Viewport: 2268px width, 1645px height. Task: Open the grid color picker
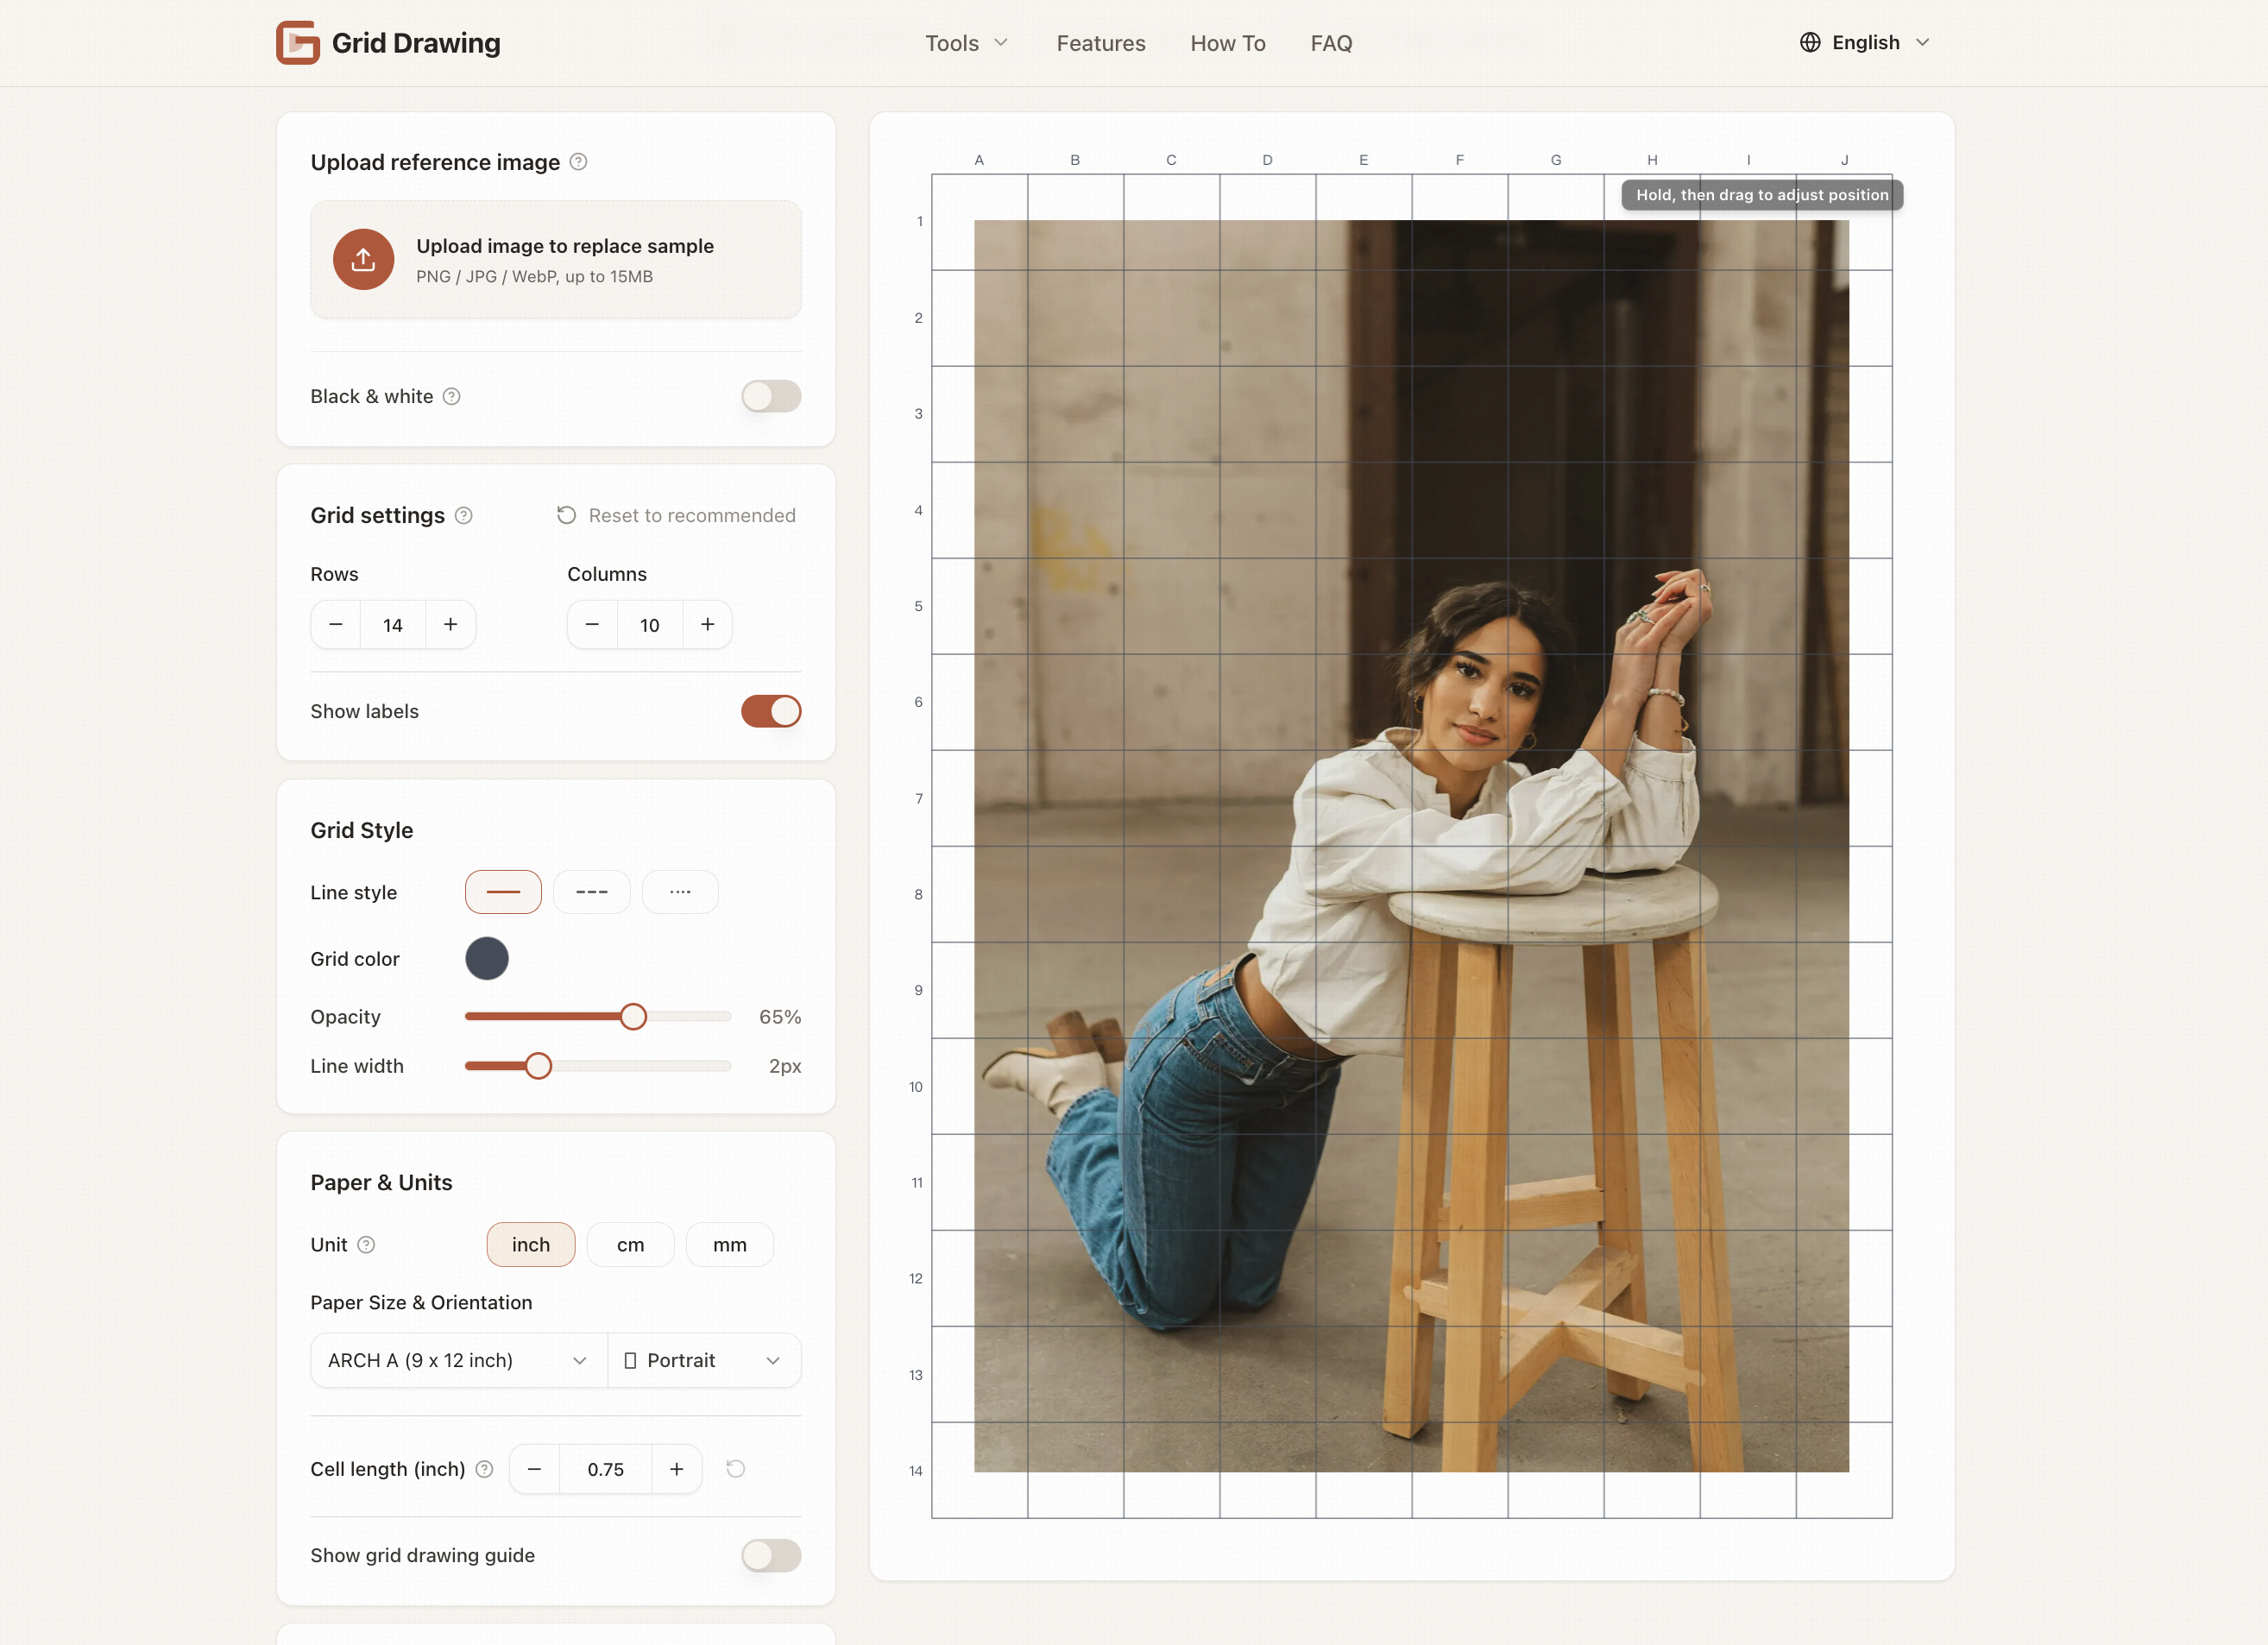[x=487, y=958]
